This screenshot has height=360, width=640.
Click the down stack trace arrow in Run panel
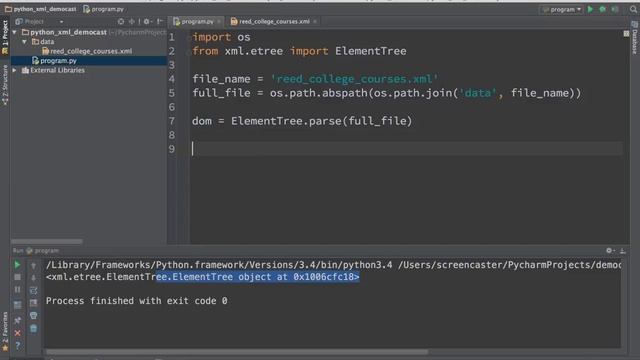coord(33,278)
